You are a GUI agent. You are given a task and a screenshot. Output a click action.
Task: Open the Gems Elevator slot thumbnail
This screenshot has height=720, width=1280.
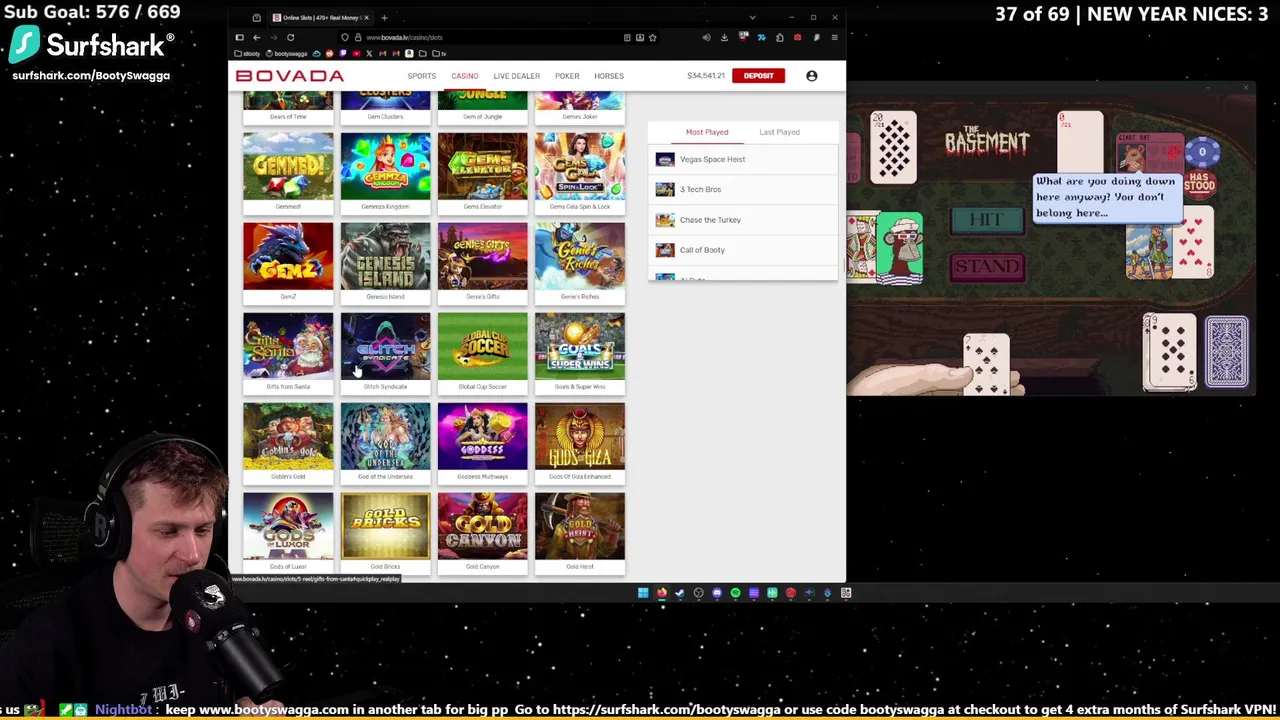click(x=482, y=167)
